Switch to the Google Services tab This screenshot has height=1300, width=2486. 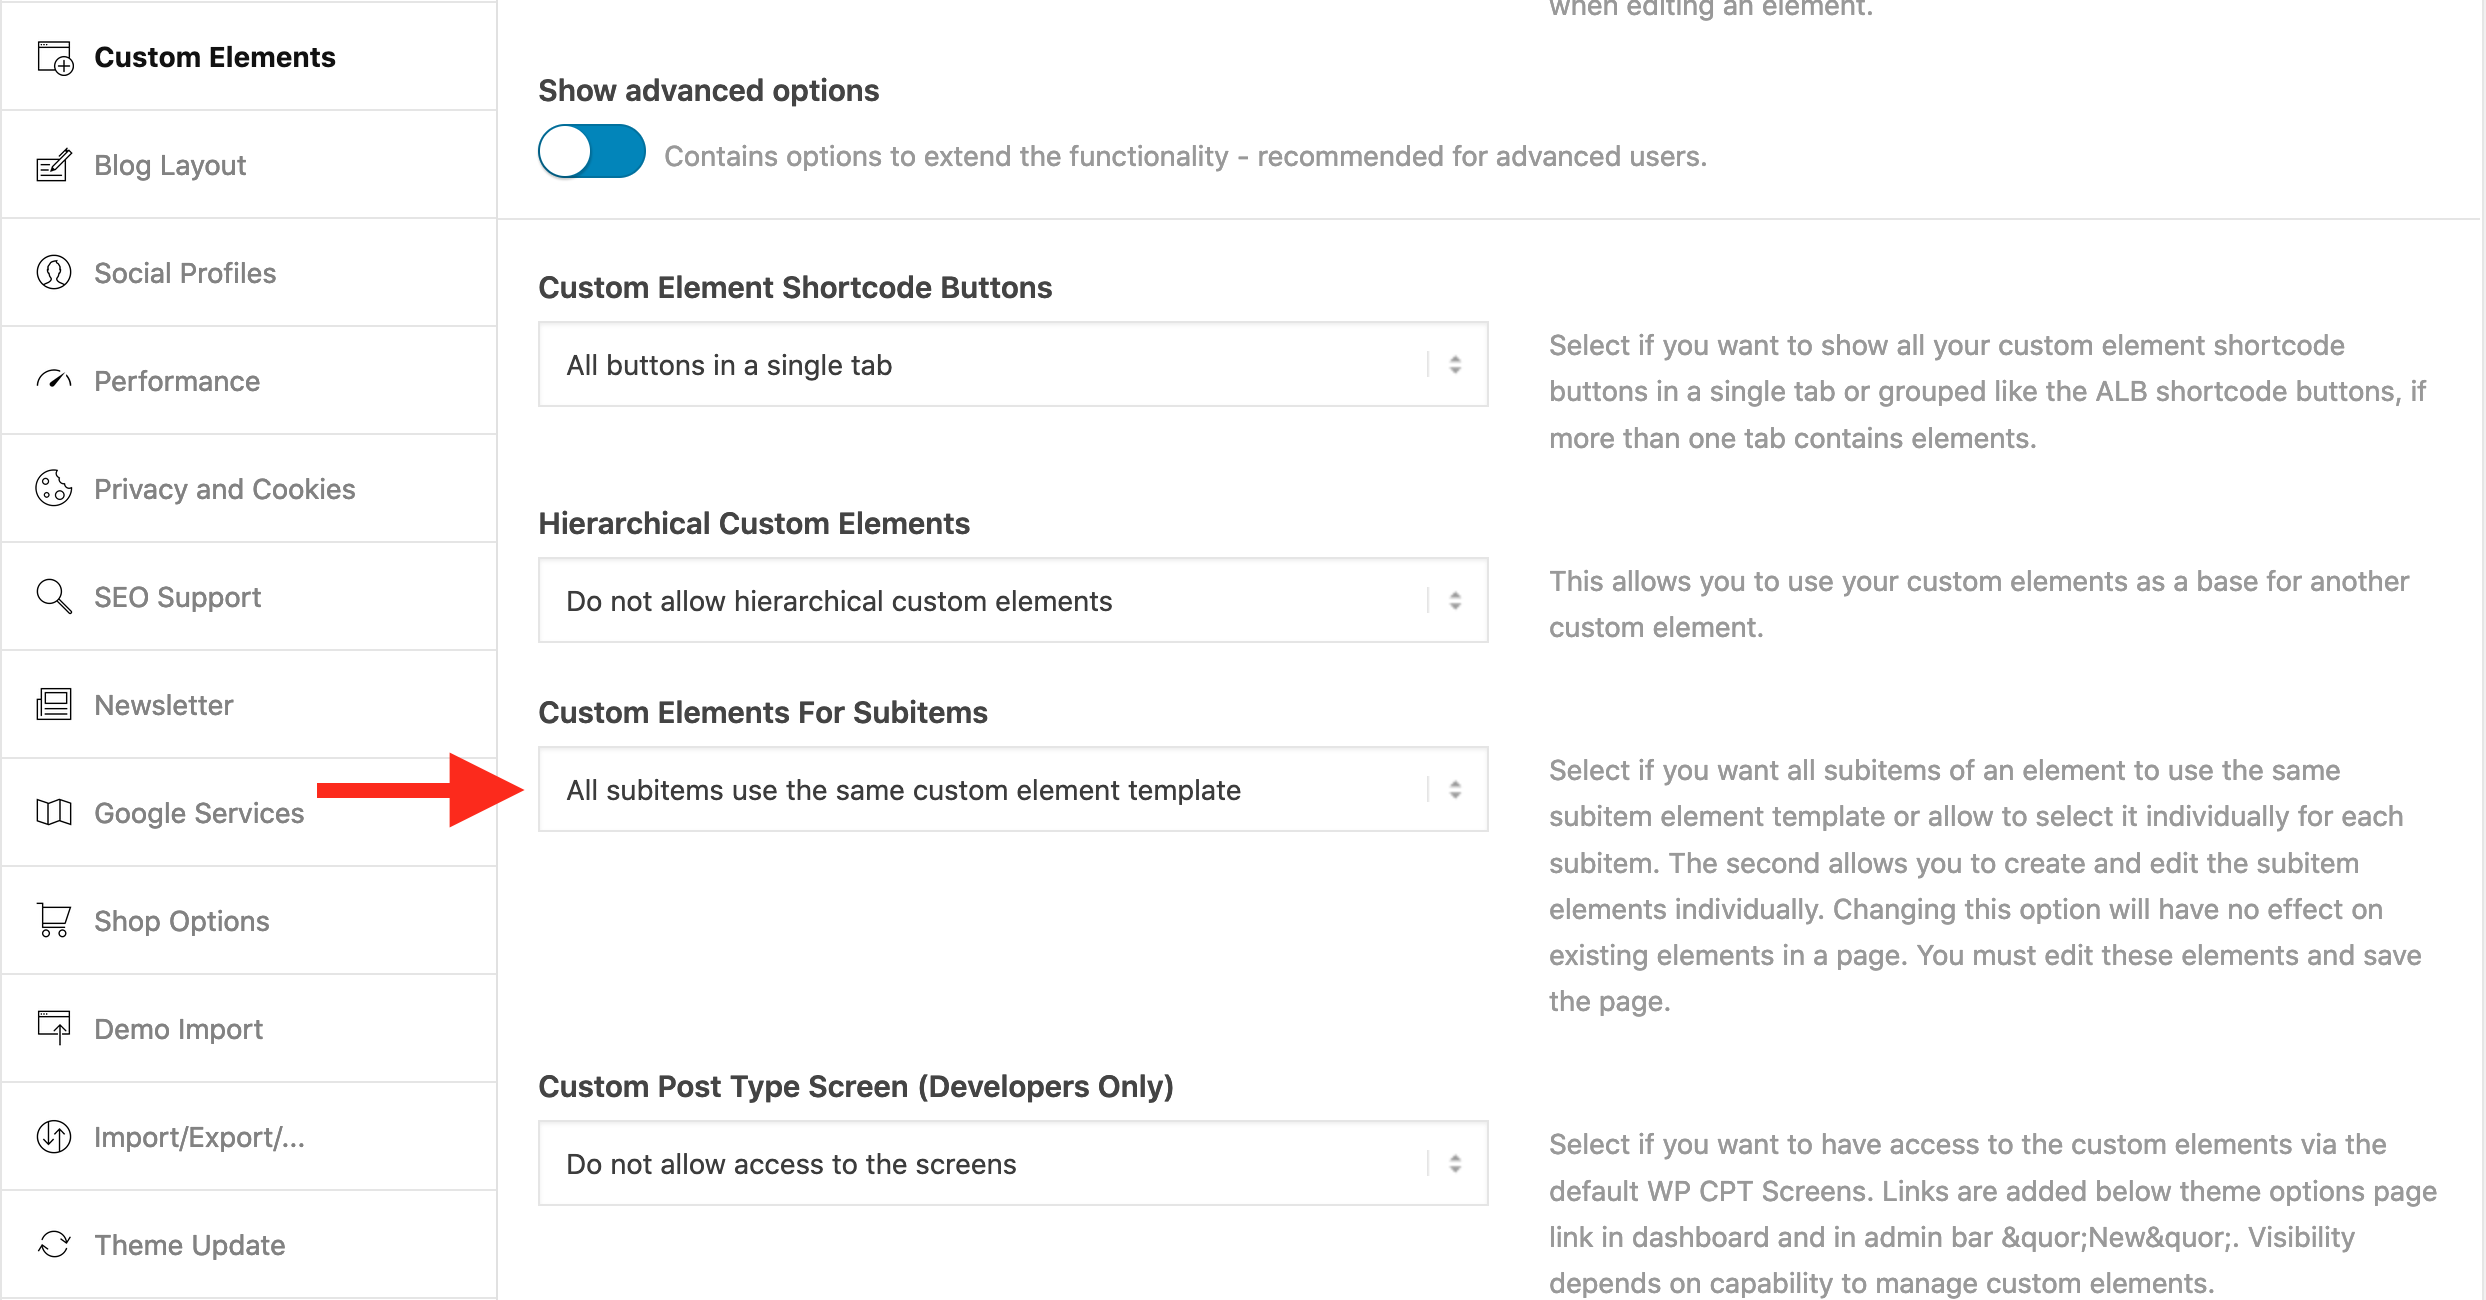(x=199, y=813)
